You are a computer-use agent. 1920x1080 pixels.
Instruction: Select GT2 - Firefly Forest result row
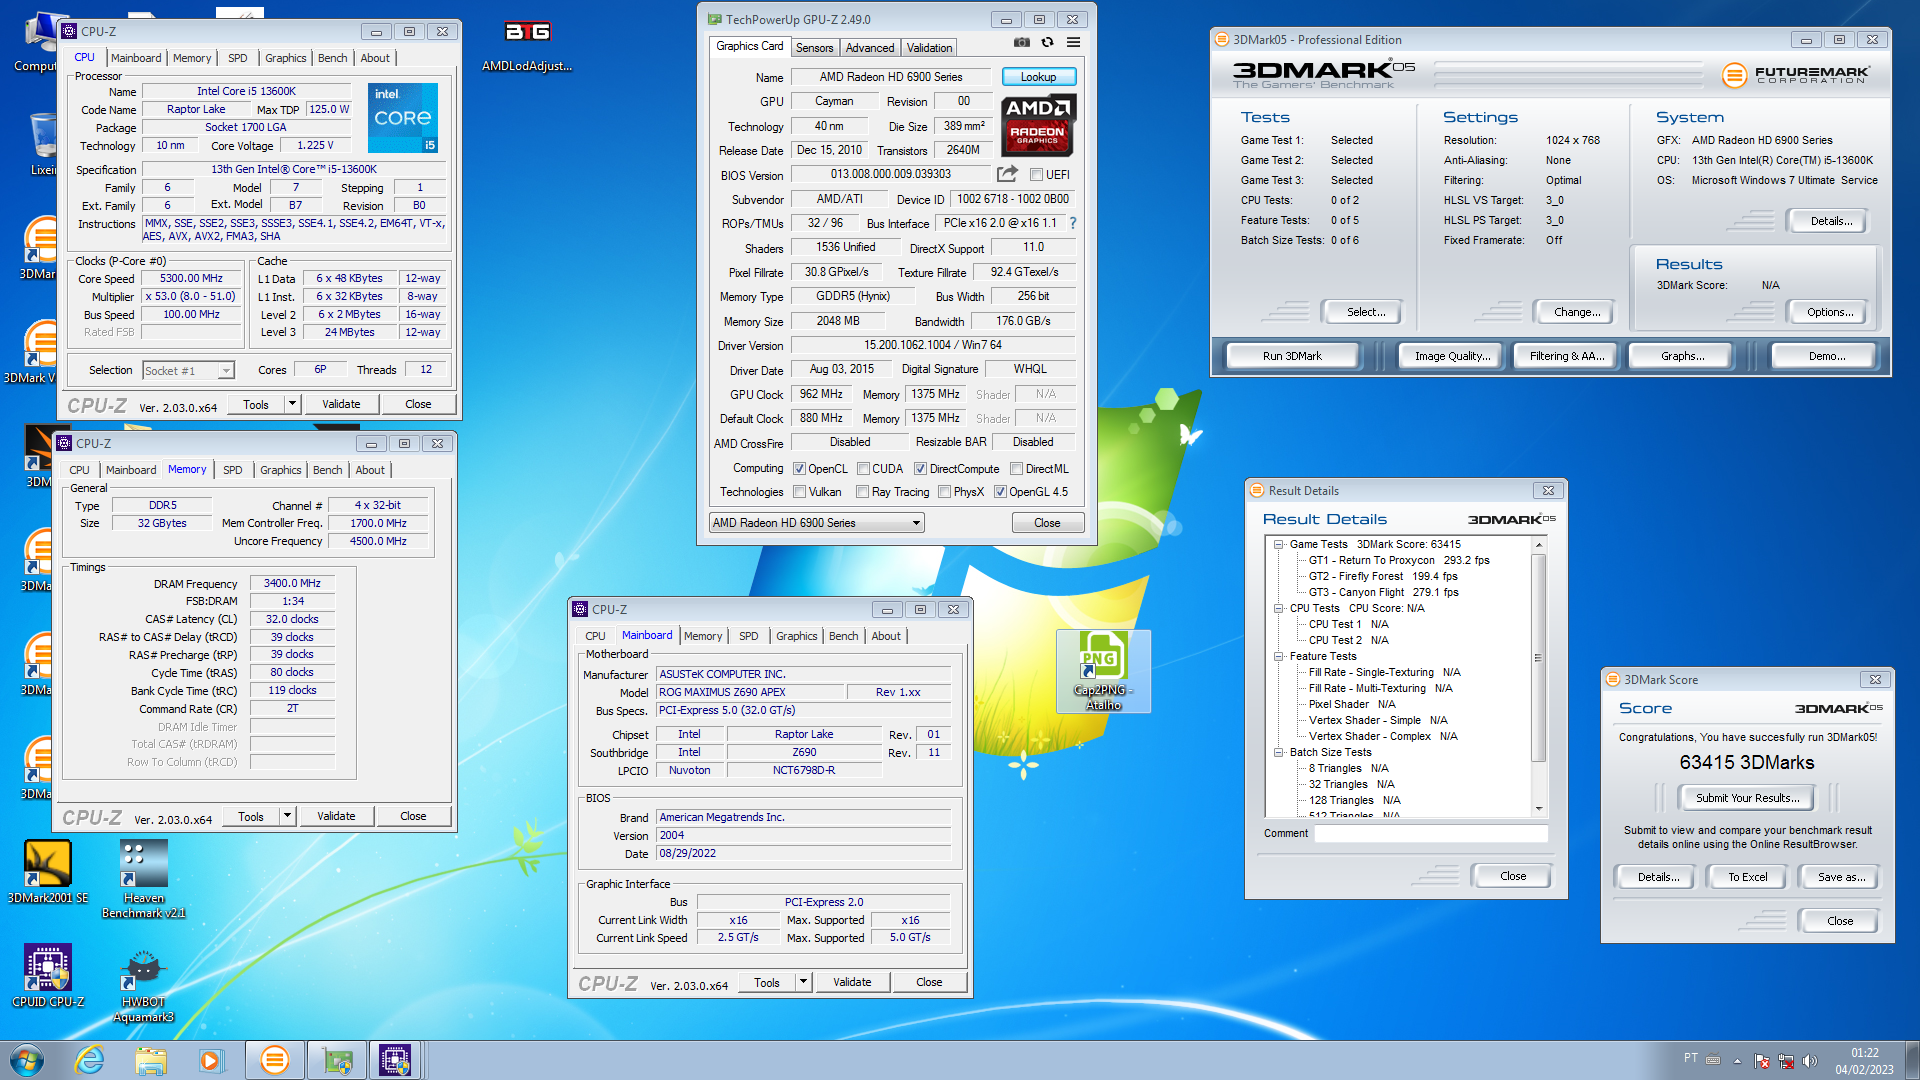1383,577
